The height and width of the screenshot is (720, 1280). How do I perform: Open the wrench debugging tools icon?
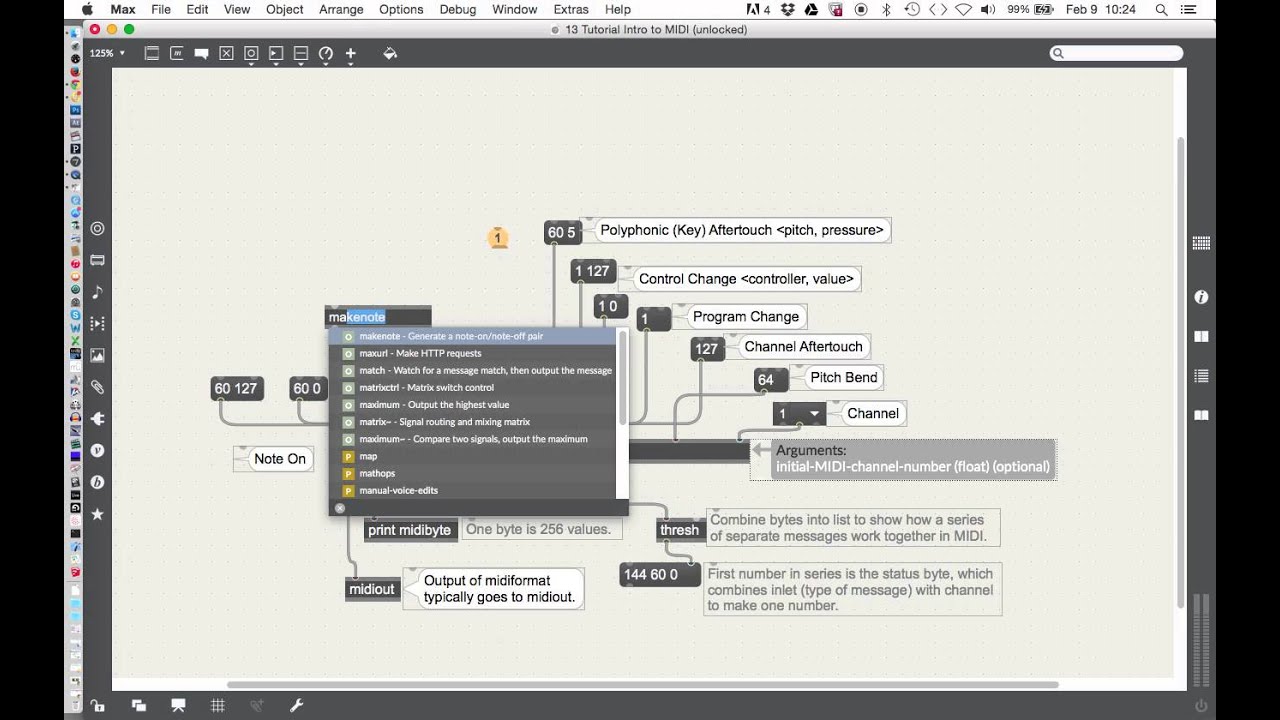(297, 705)
